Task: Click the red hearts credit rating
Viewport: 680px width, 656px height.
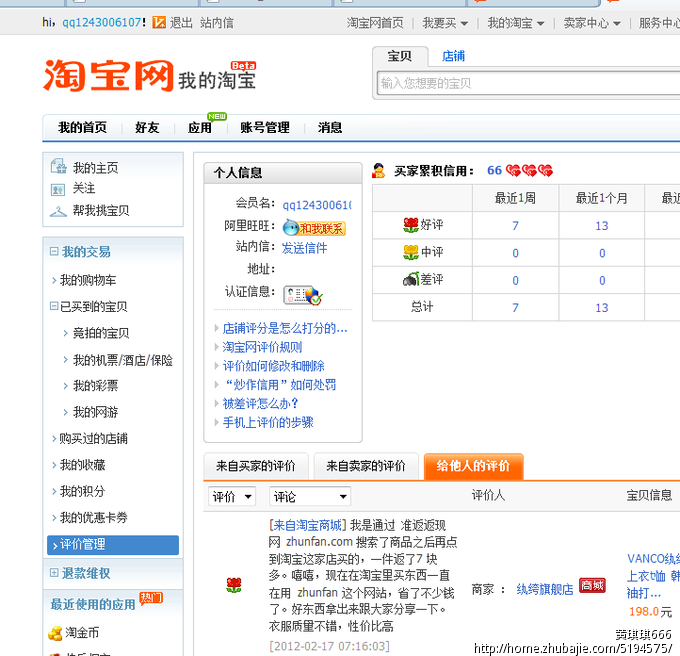Action: 529,170
